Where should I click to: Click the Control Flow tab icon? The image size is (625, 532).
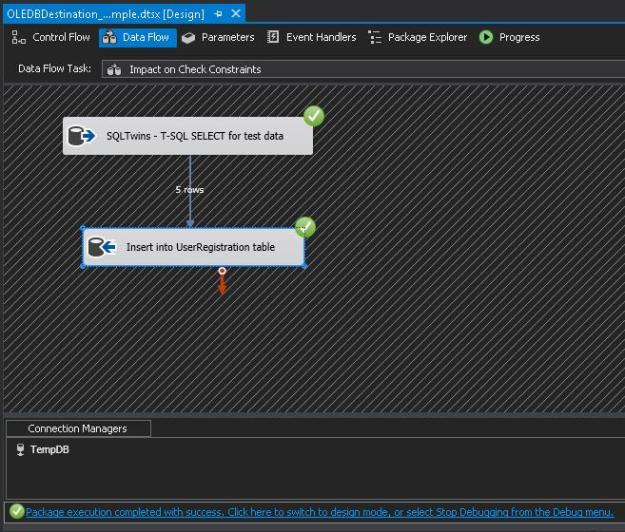(x=18, y=37)
